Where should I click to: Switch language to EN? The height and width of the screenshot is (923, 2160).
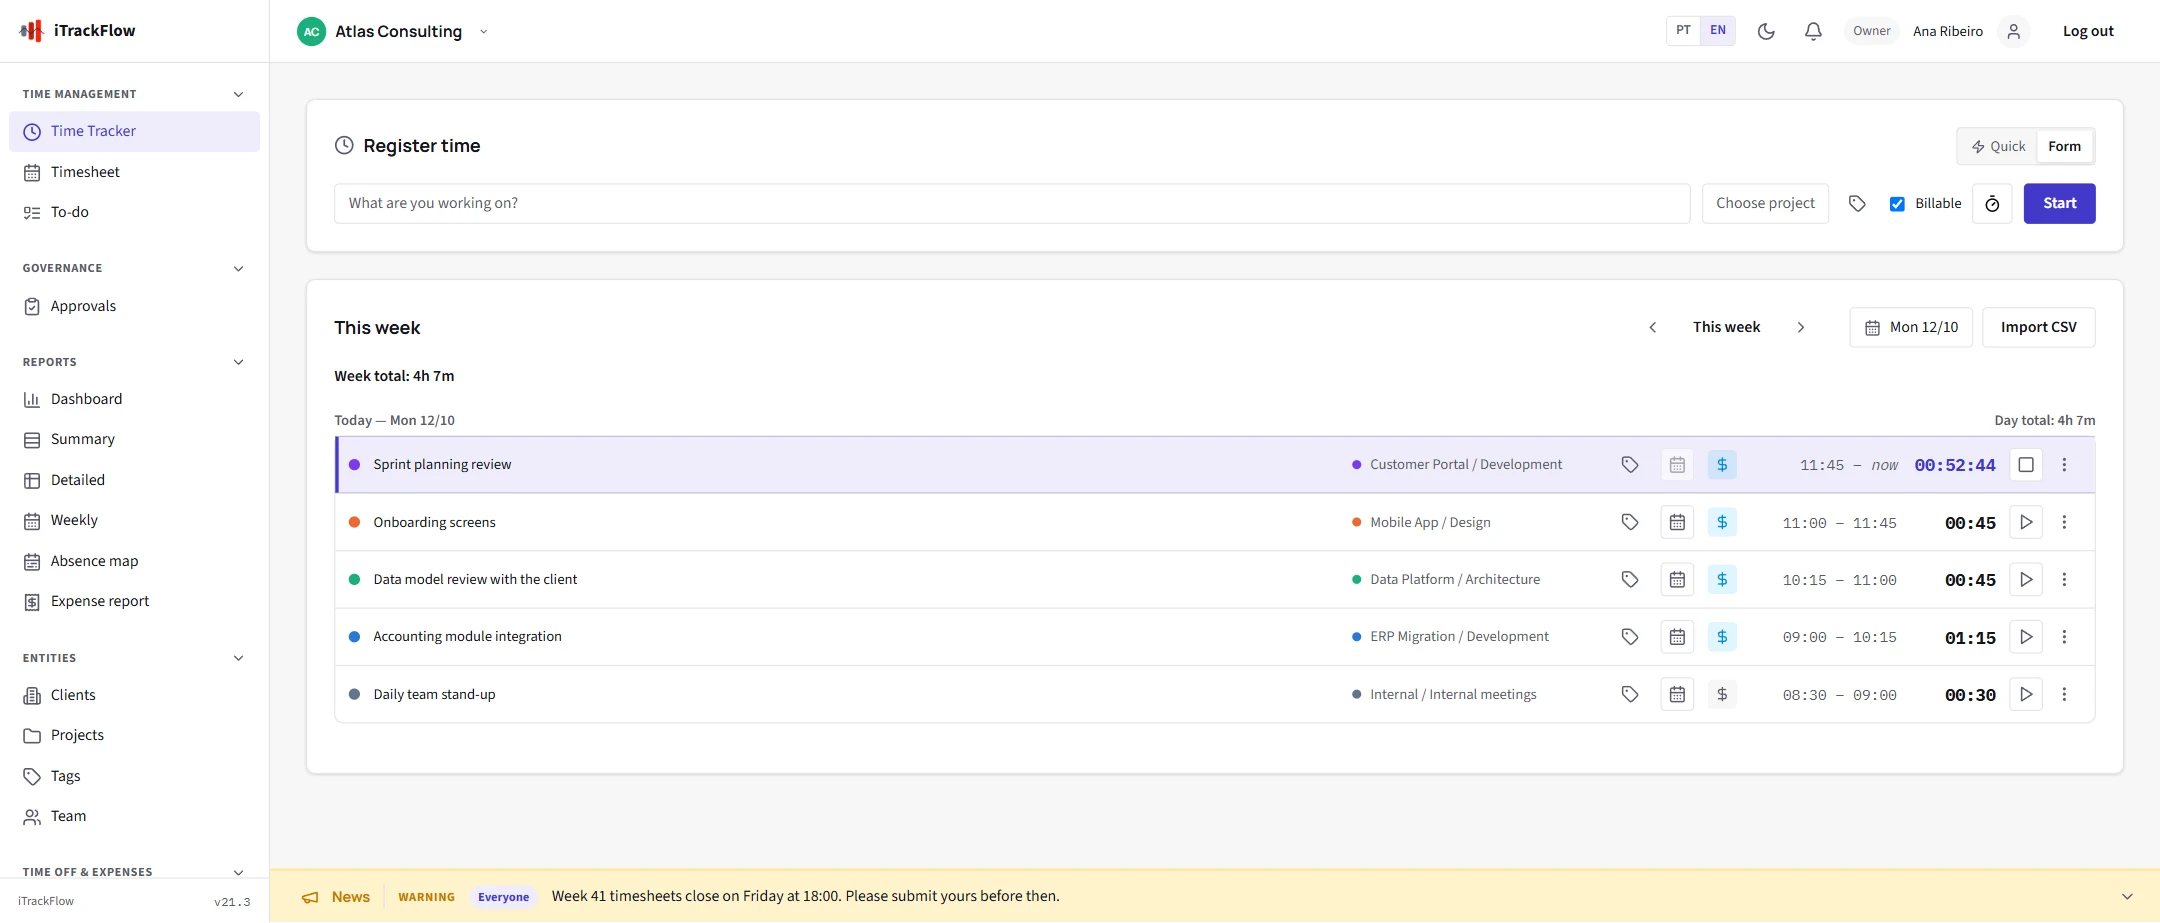pos(1718,30)
